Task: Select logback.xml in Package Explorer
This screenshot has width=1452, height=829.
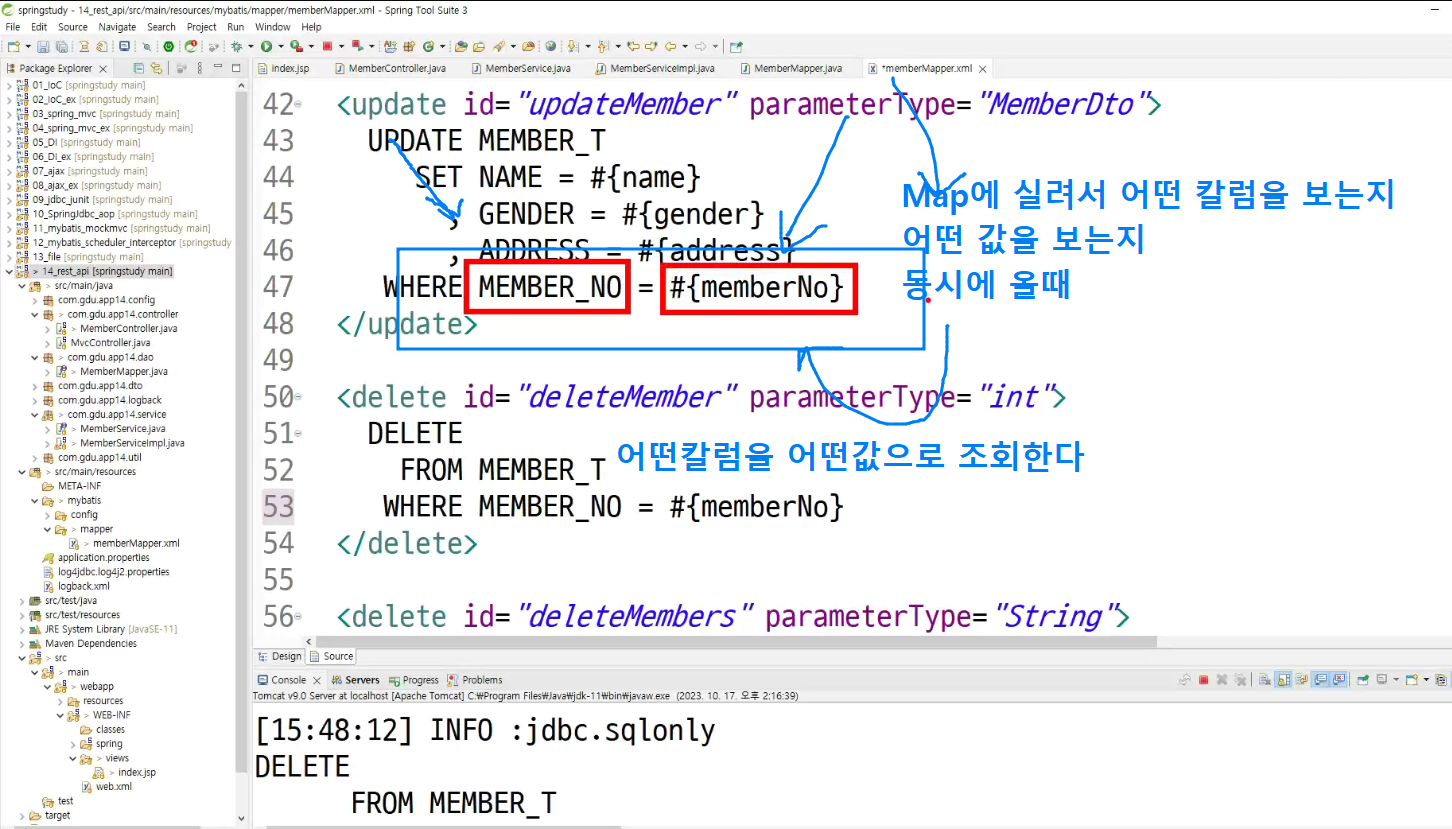Action: pyautogui.click(x=83, y=586)
